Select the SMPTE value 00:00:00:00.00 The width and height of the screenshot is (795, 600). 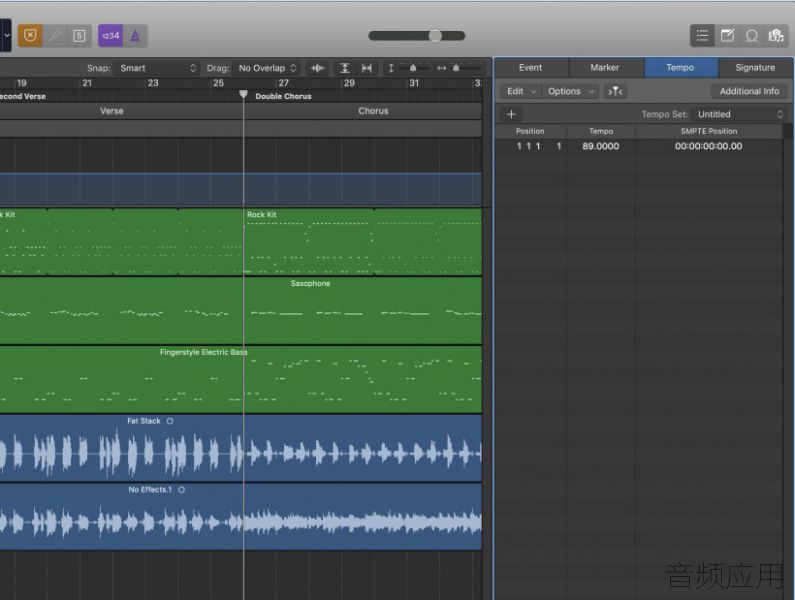[x=708, y=147]
